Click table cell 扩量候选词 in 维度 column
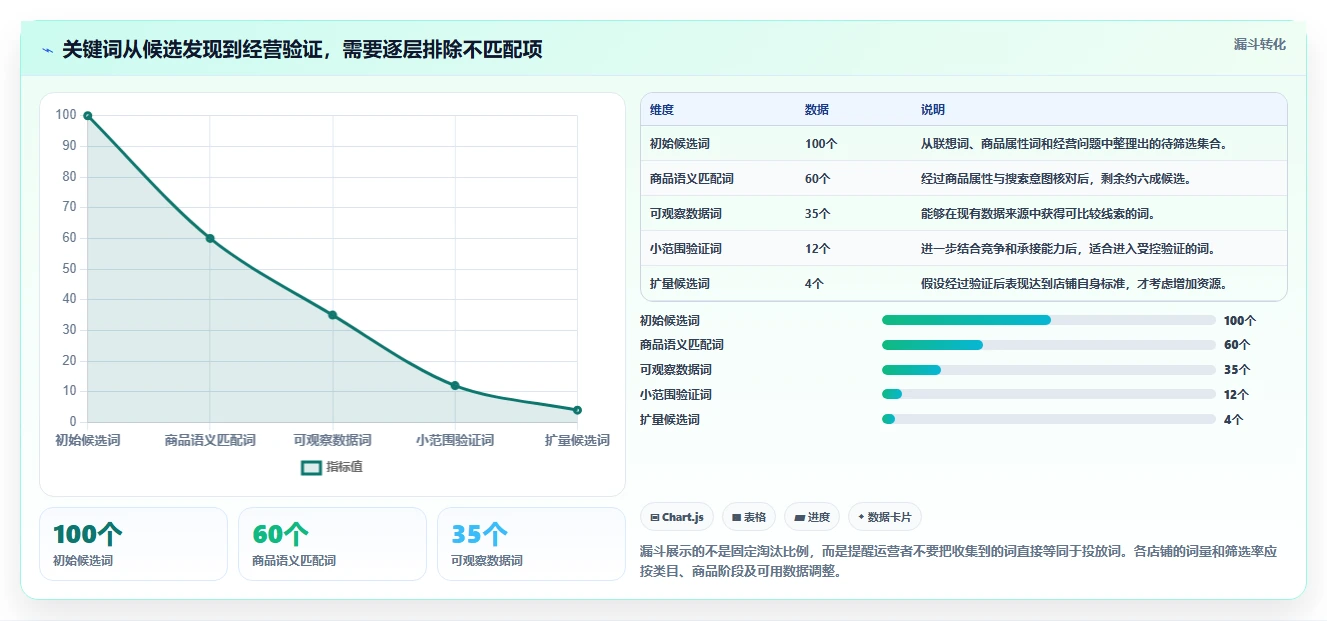This screenshot has width=1327, height=621. (x=680, y=284)
